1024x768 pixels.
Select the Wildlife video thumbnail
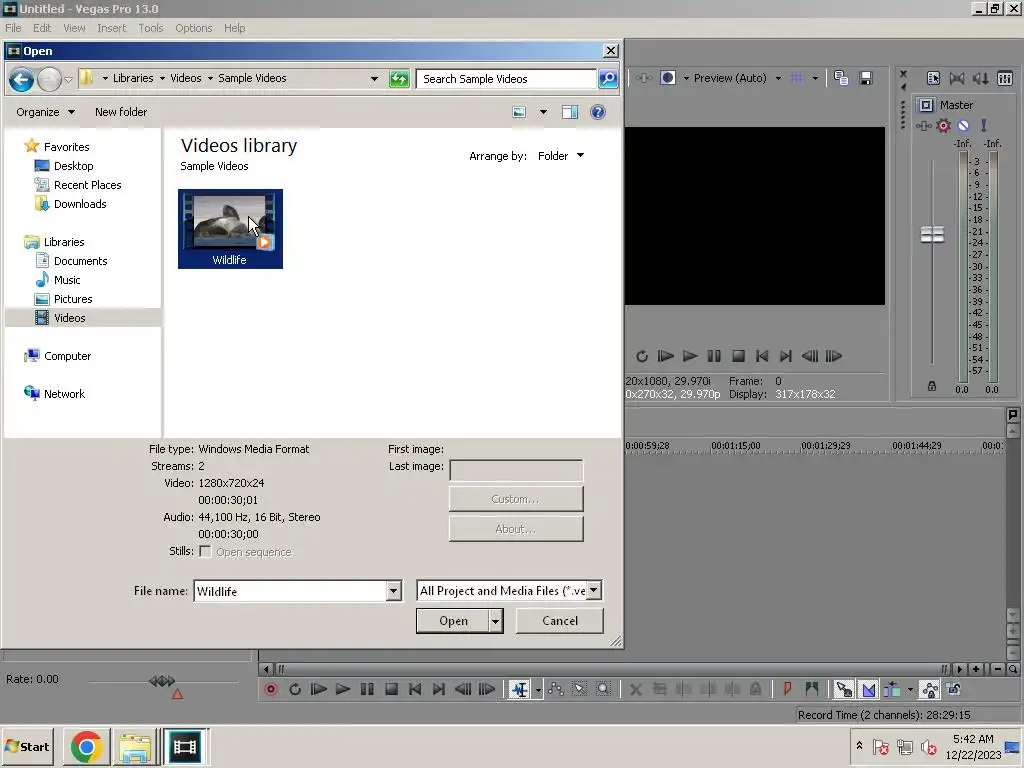(230, 229)
